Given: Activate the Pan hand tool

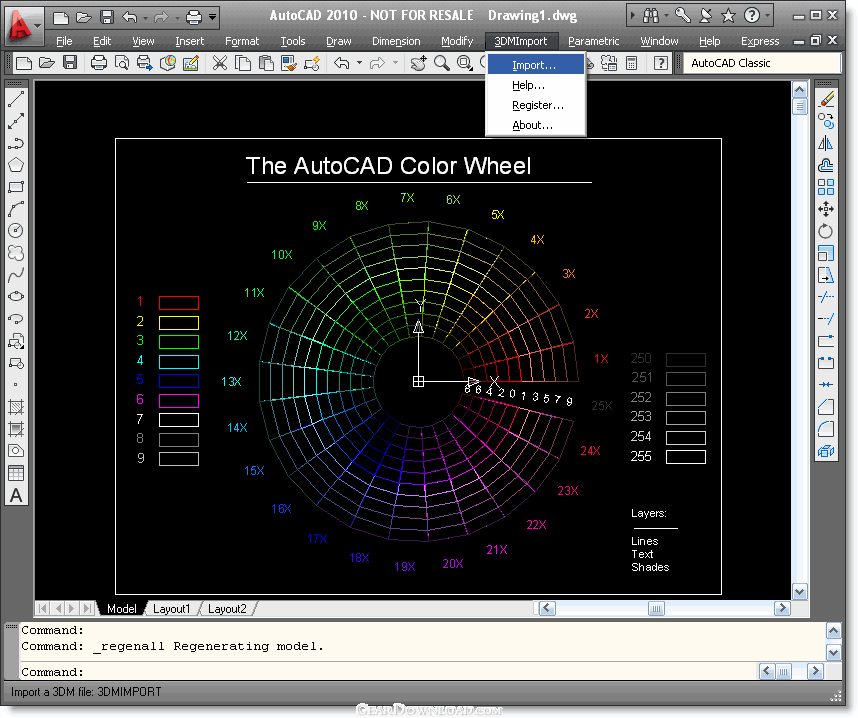Looking at the screenshot, I should pos(419,63).
